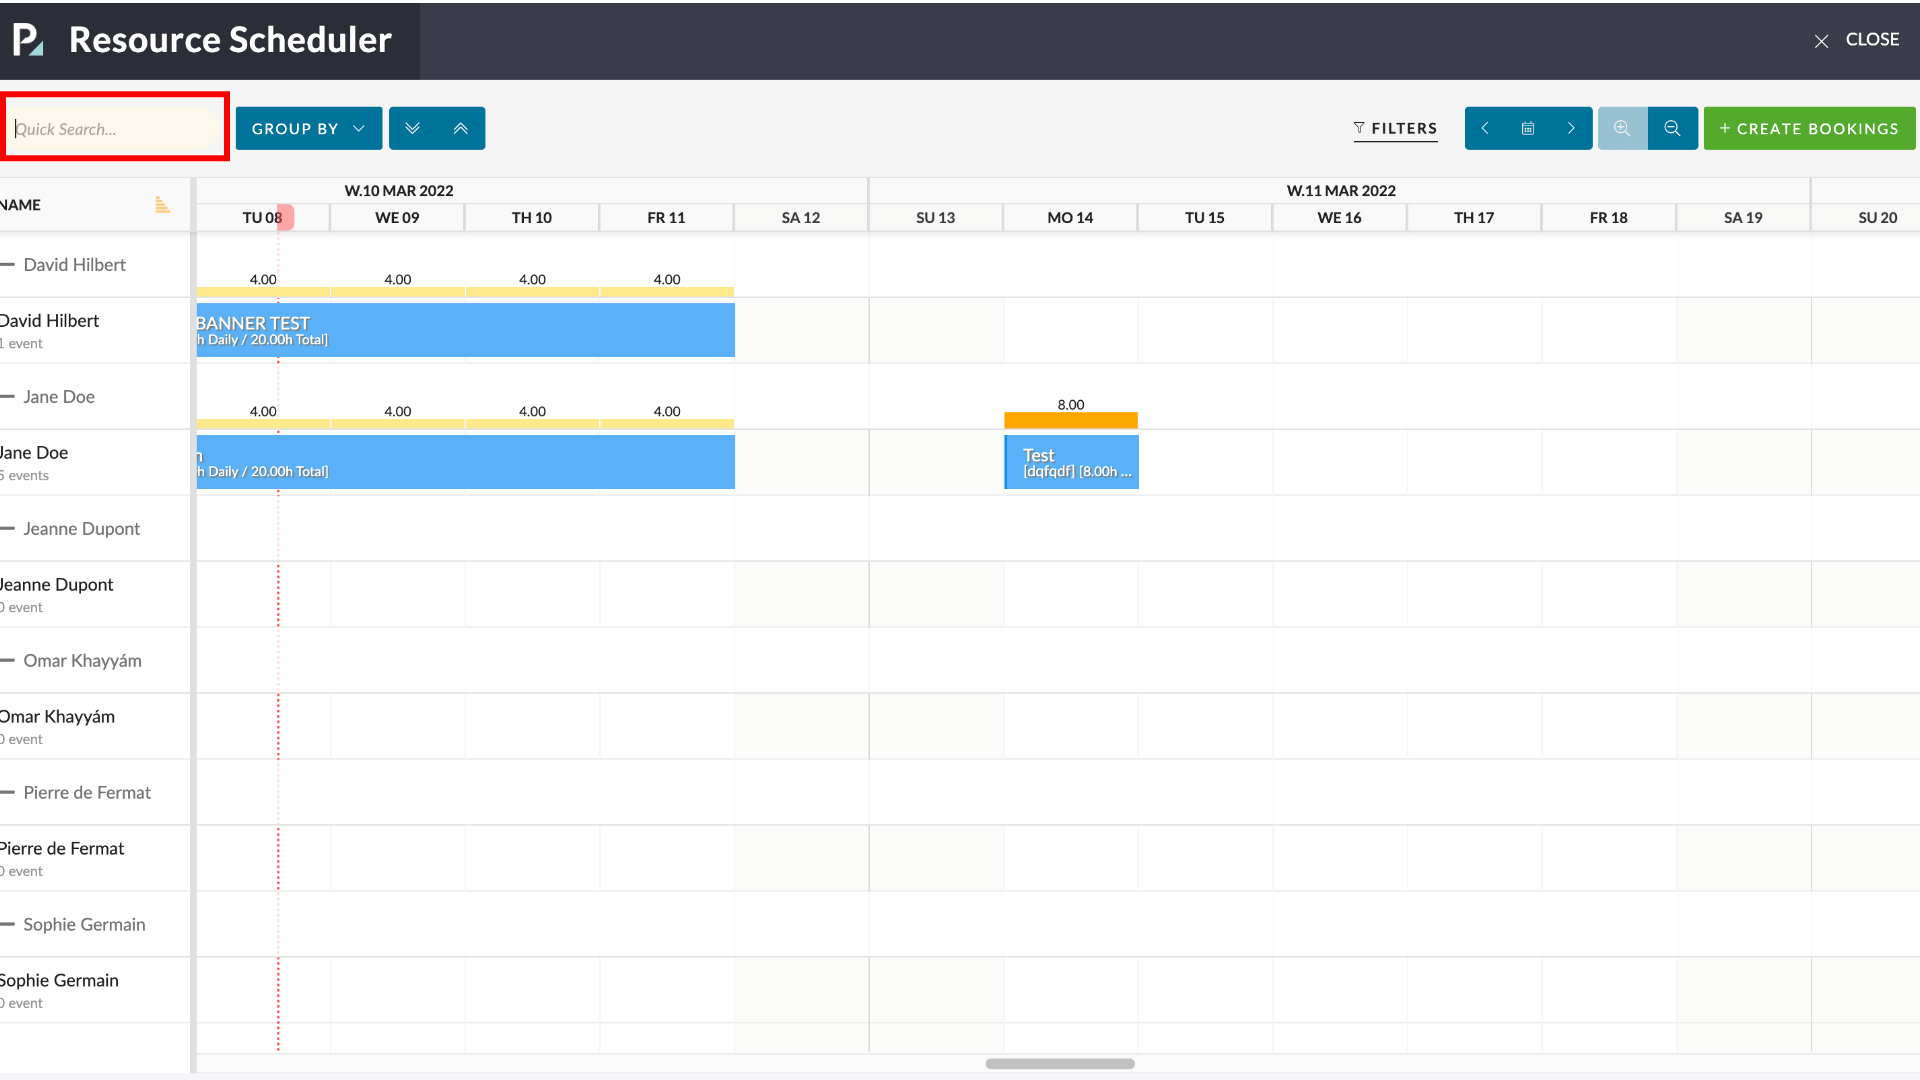Close the Resource Scheduler

[x=1856, y=40]
